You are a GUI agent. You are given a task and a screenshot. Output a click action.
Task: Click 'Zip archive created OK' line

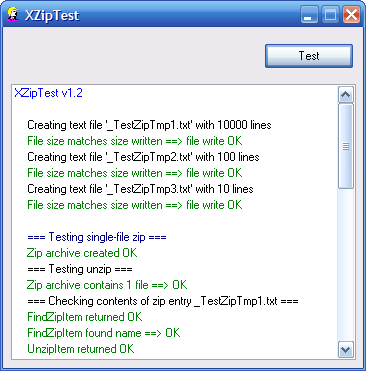pos(82,253)
